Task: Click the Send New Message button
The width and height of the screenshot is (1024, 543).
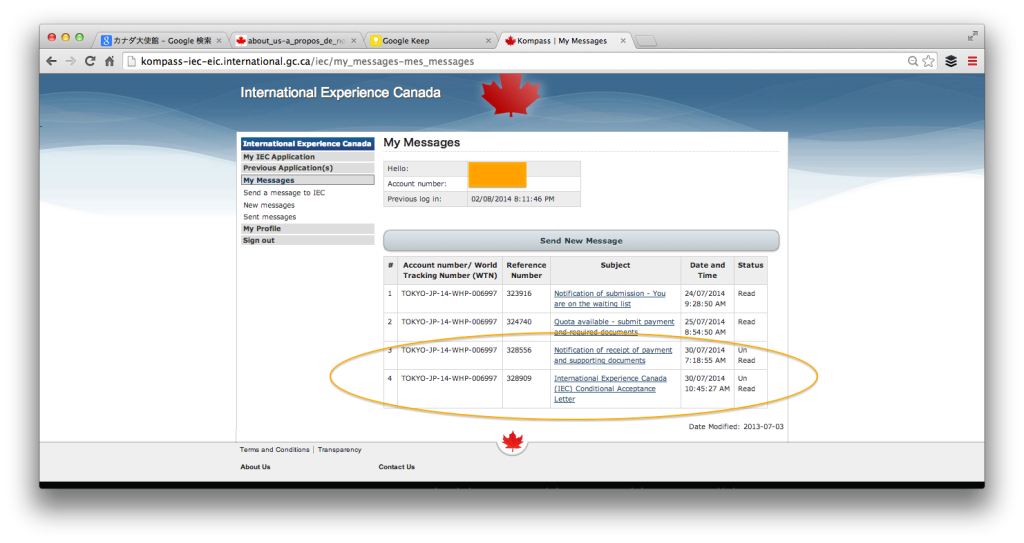Action: 580,241
